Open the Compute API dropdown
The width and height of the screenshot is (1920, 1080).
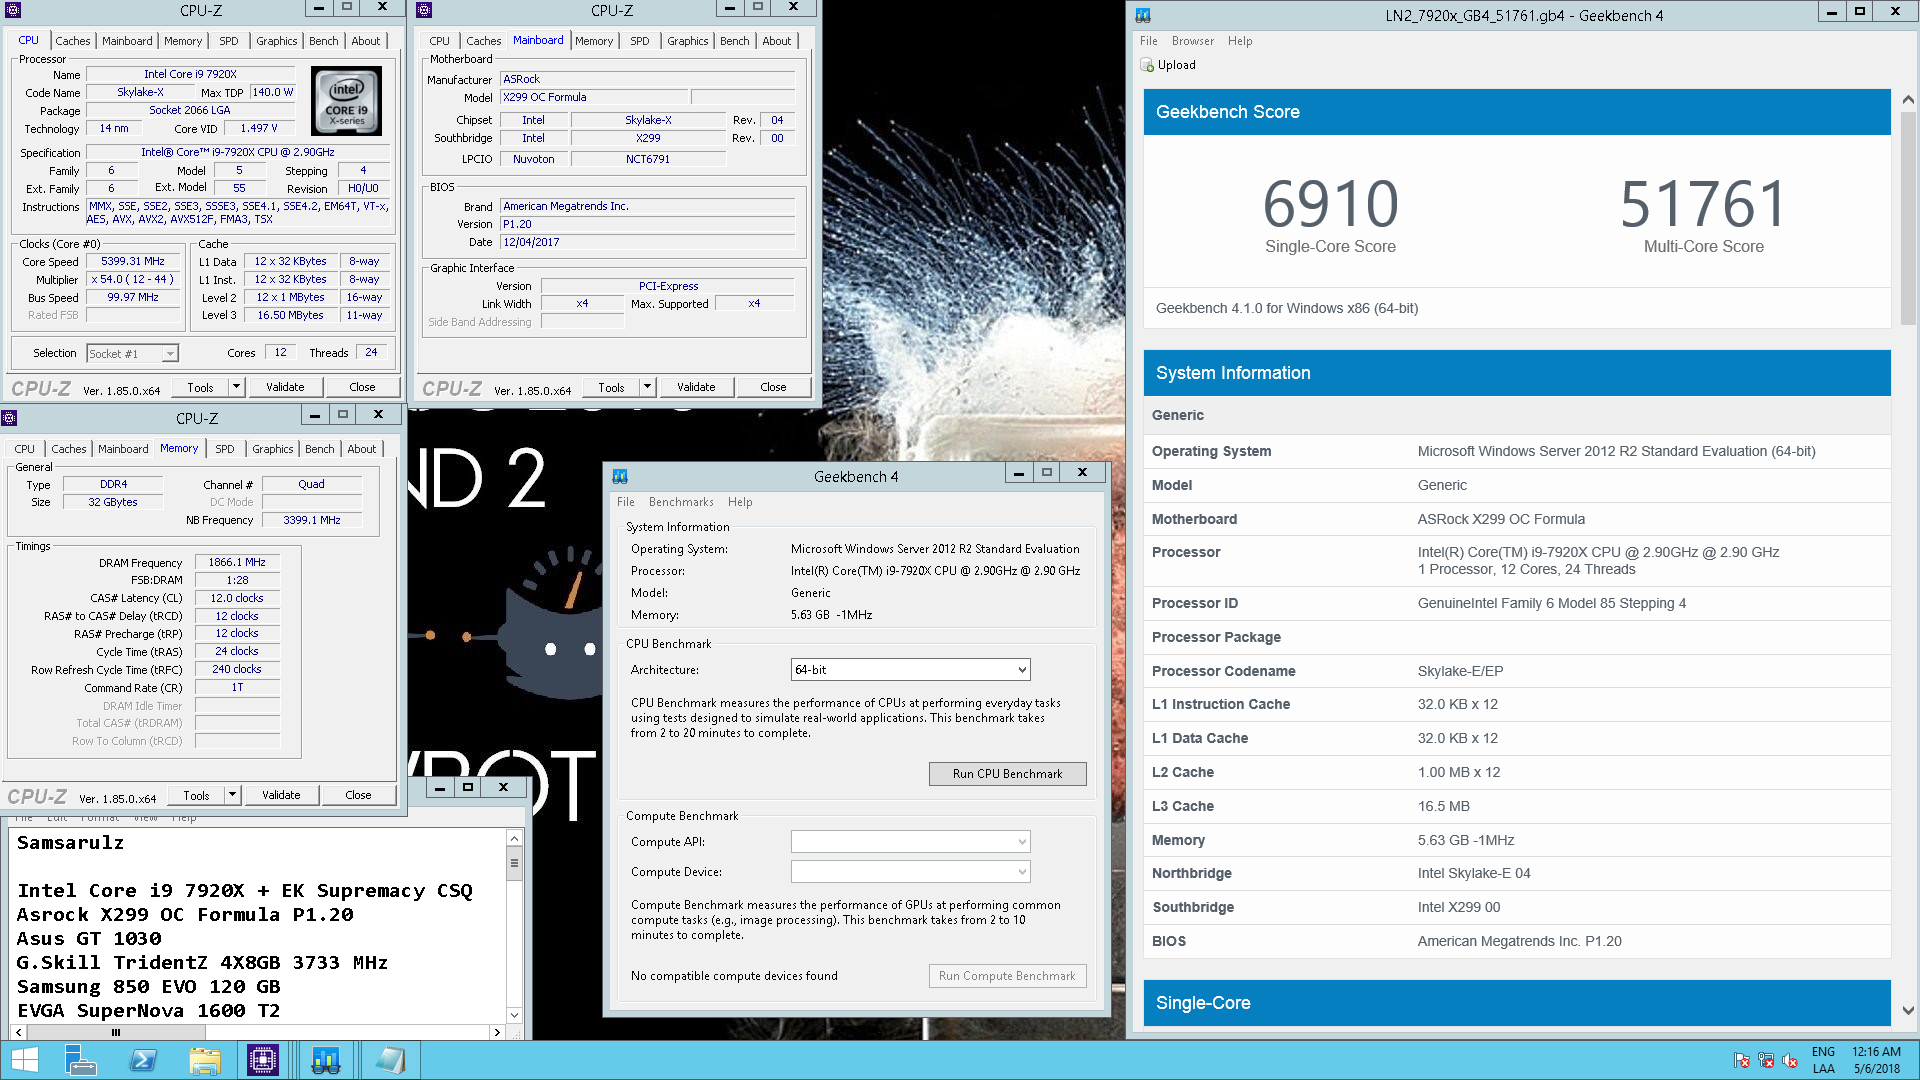(910, 842)
